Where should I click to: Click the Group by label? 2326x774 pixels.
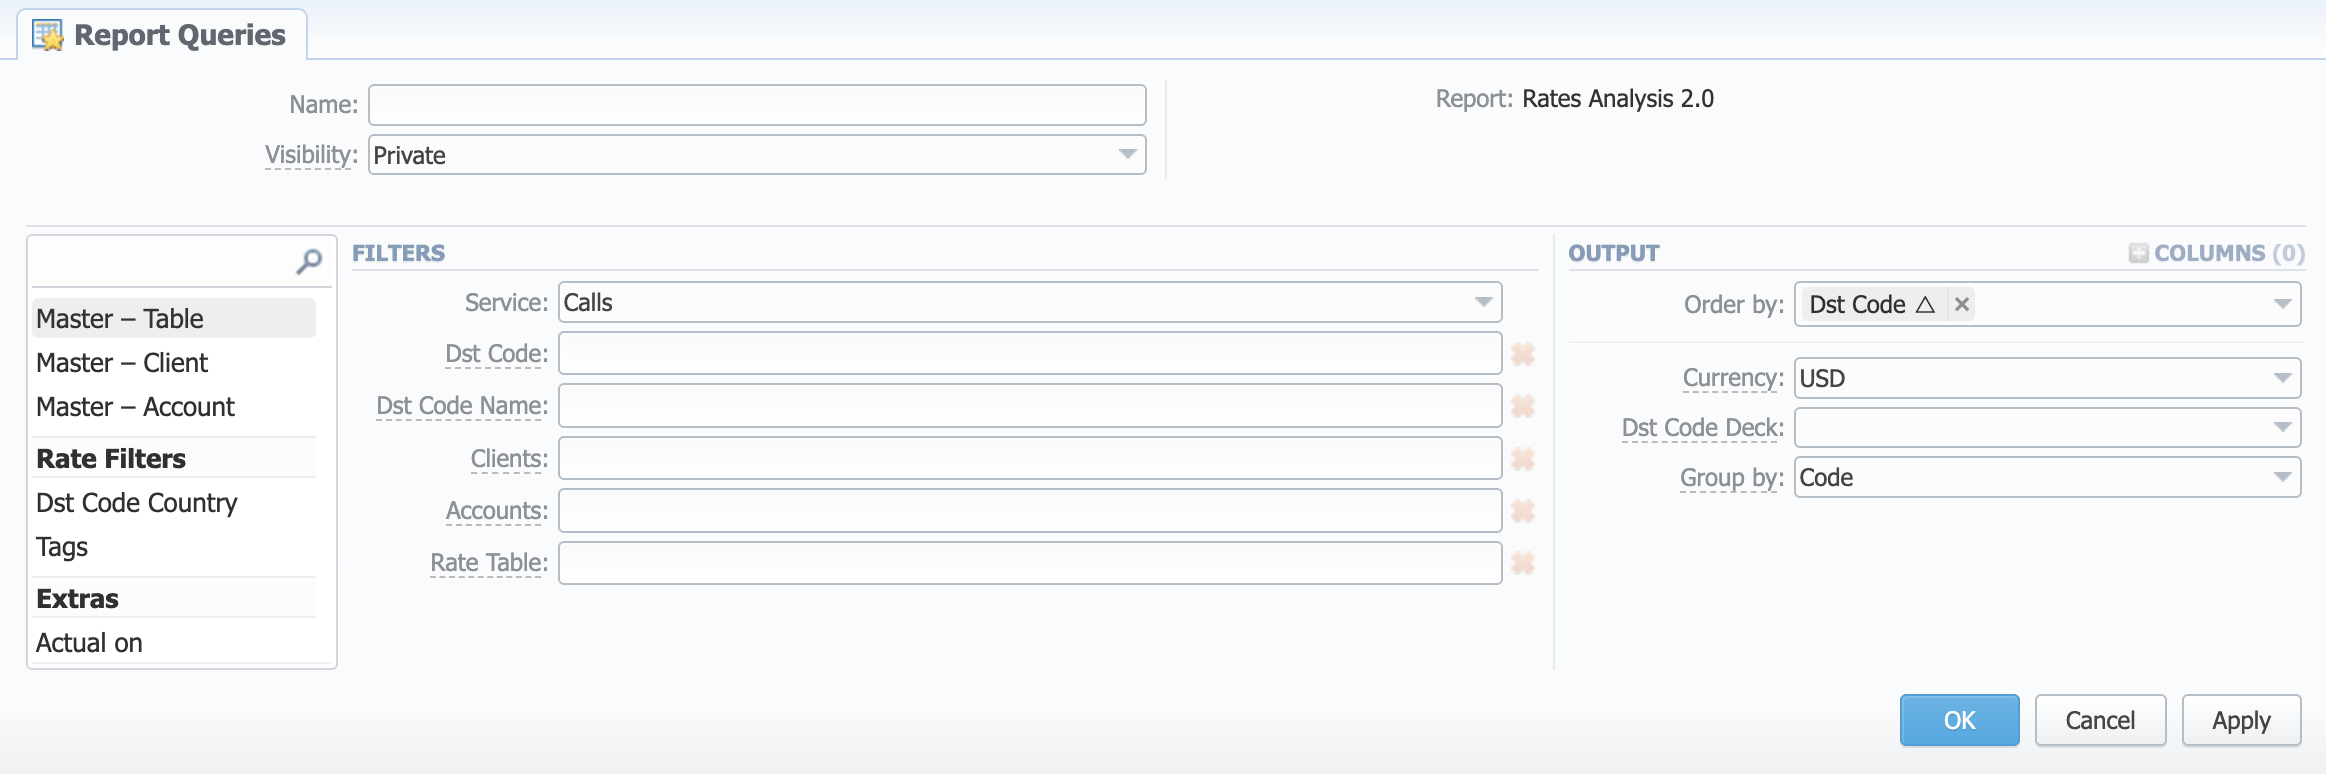pyautogui.click(x=1732, y=478)
